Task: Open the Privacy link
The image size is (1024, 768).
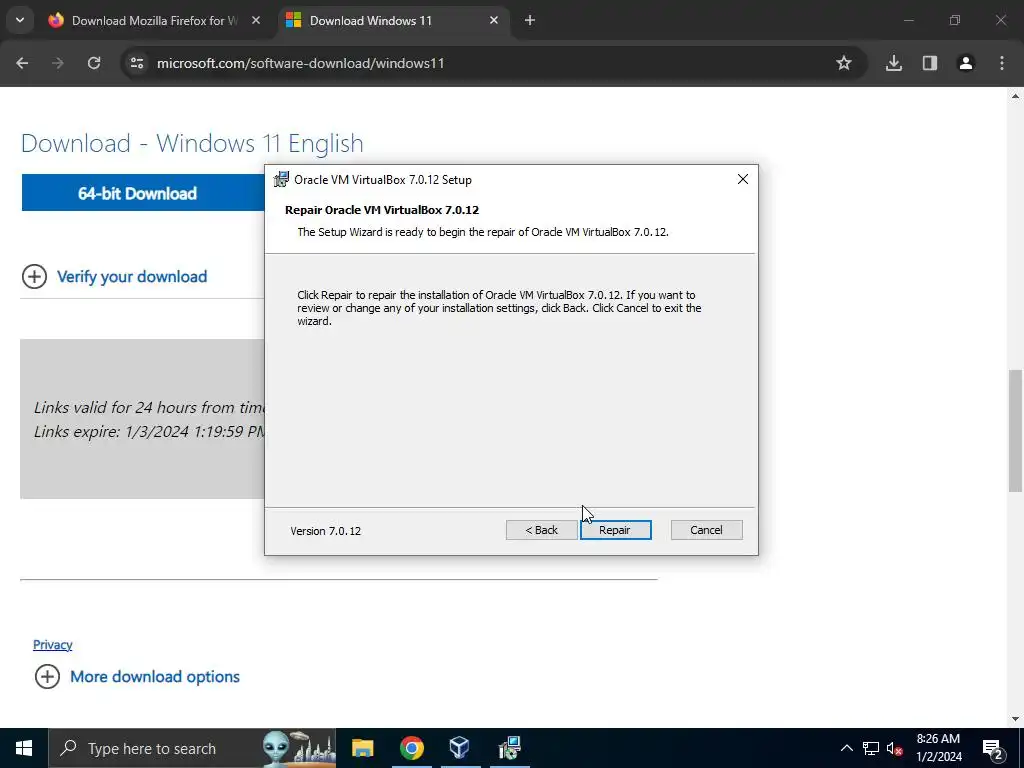Action: click(52, 645)
